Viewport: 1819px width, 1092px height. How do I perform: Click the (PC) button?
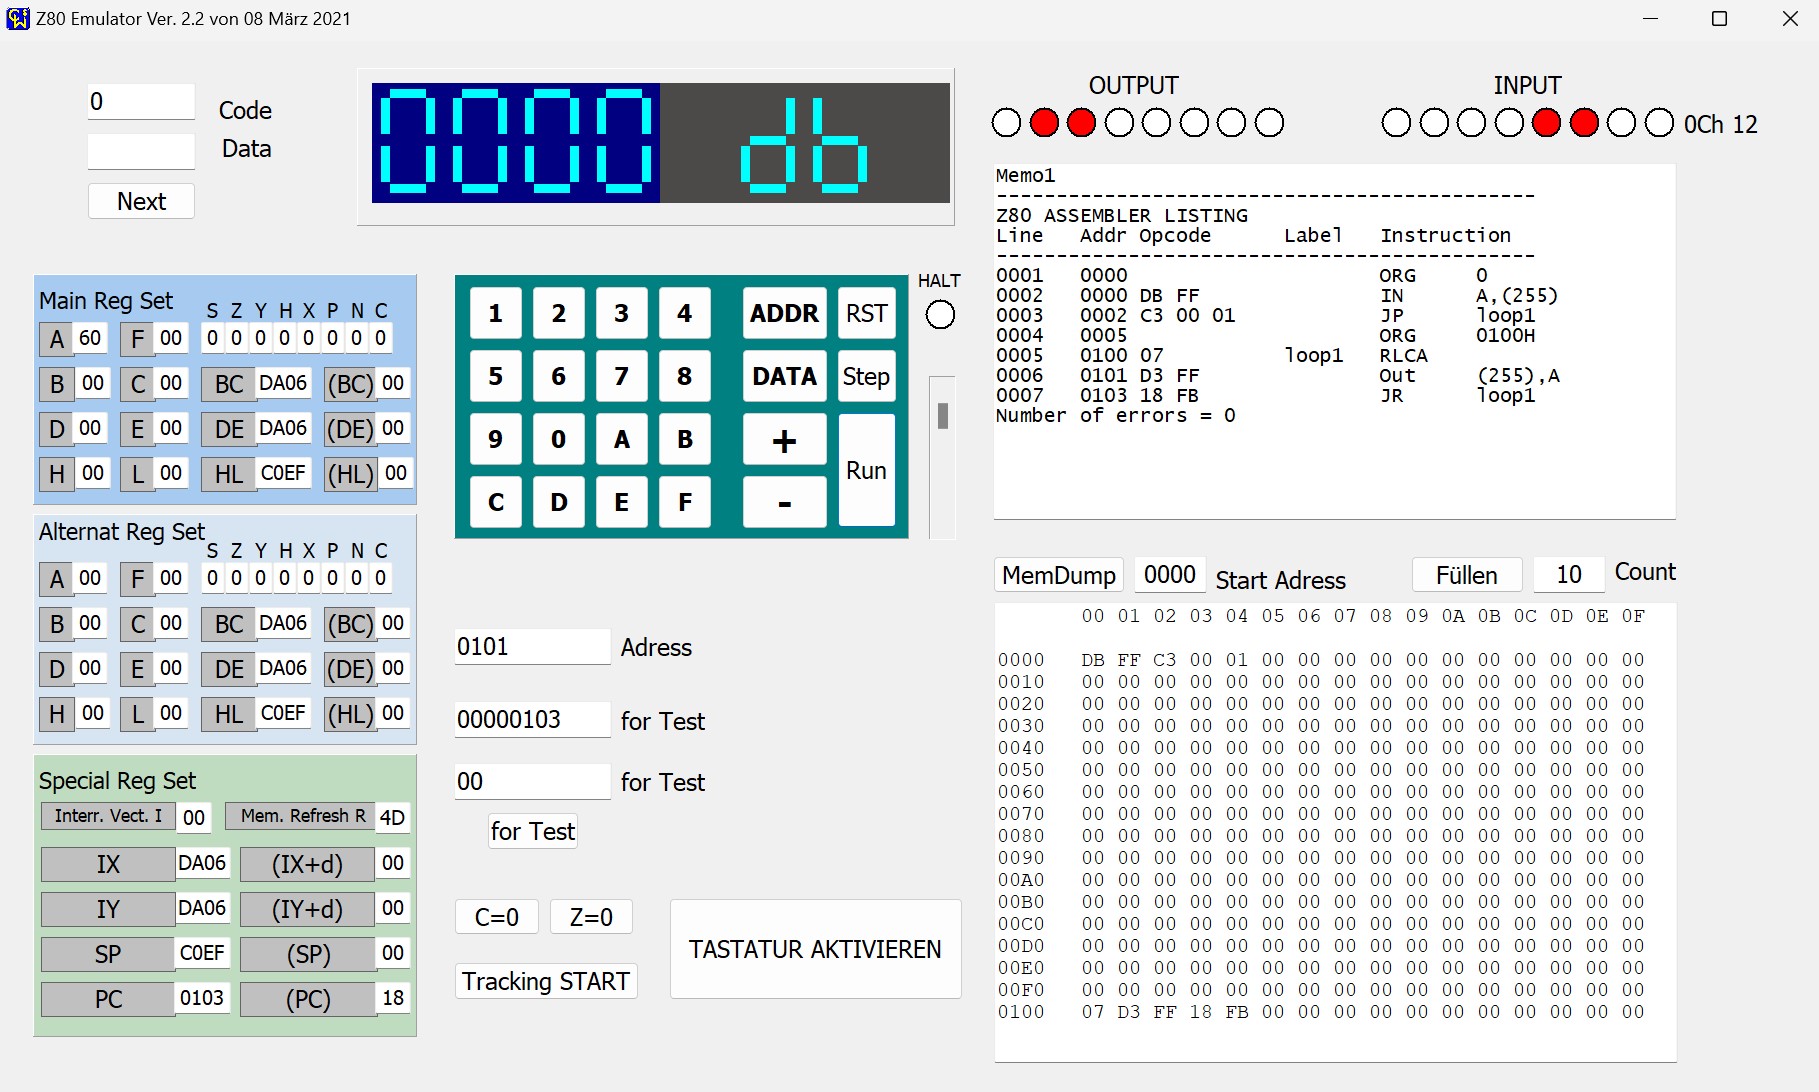(308, 1000)
